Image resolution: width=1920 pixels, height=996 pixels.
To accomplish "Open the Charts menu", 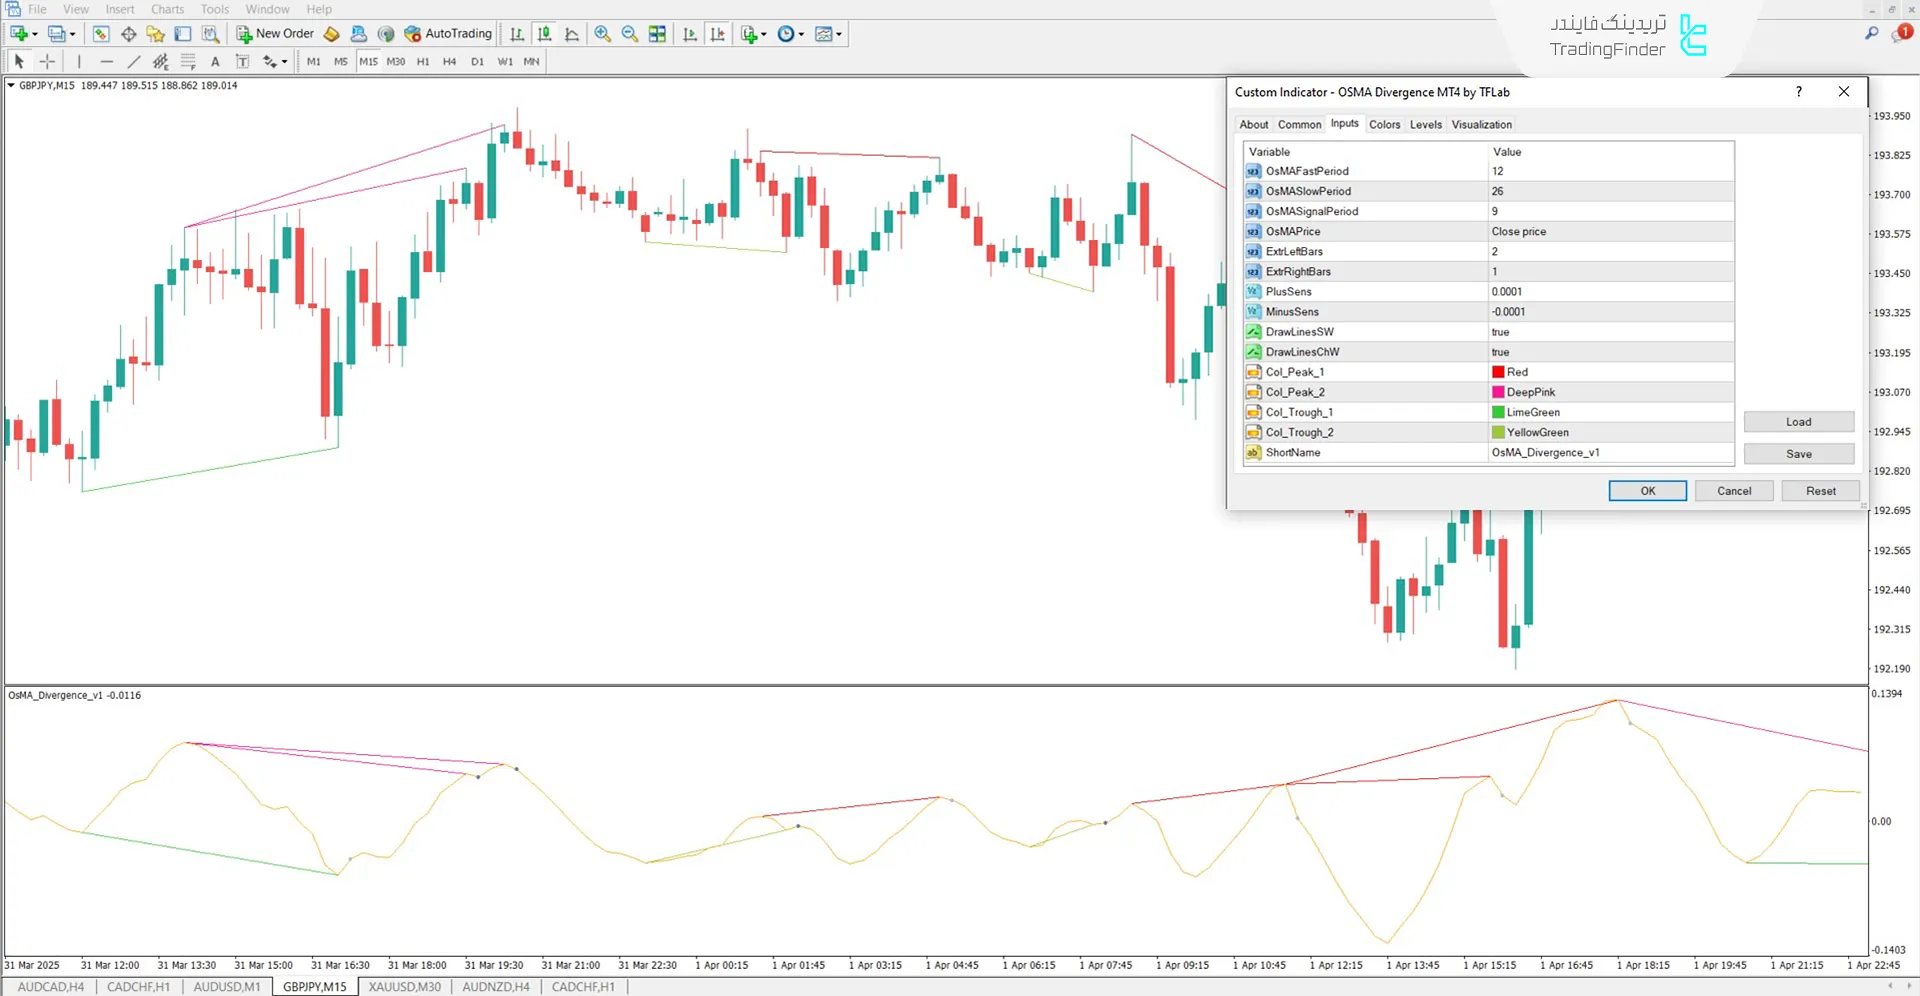I will 167,9.
